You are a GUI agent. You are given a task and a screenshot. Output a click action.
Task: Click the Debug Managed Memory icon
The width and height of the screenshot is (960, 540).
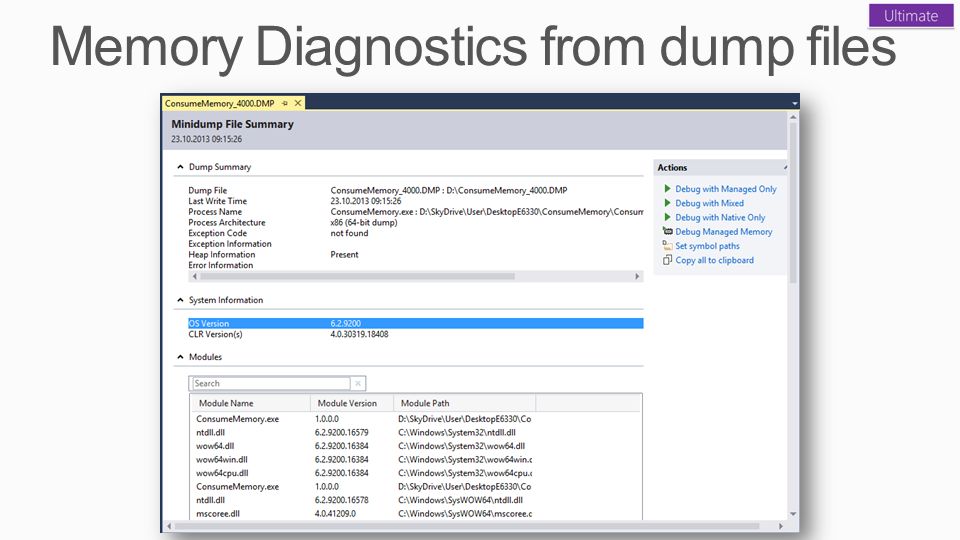pos(667,231)
